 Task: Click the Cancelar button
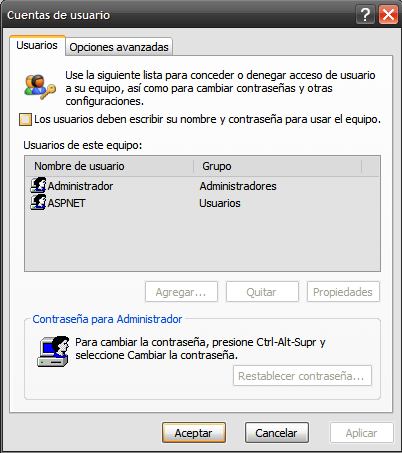pos(277,433)
